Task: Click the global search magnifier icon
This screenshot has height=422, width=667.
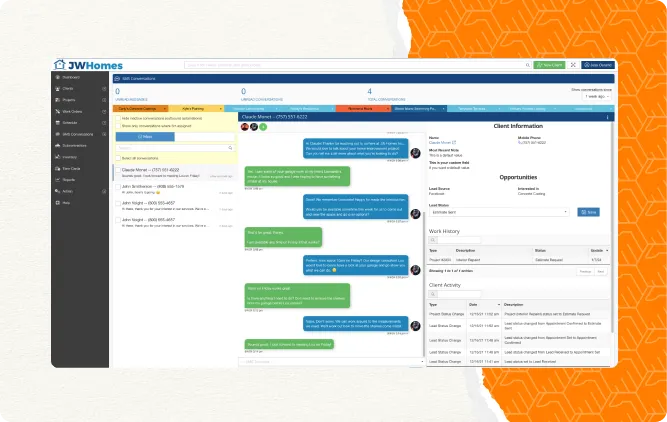Action: [x=527, y=65]
